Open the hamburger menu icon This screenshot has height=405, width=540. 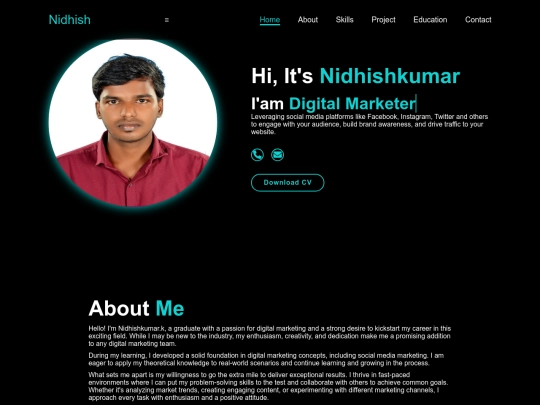[x=167, y=20]
